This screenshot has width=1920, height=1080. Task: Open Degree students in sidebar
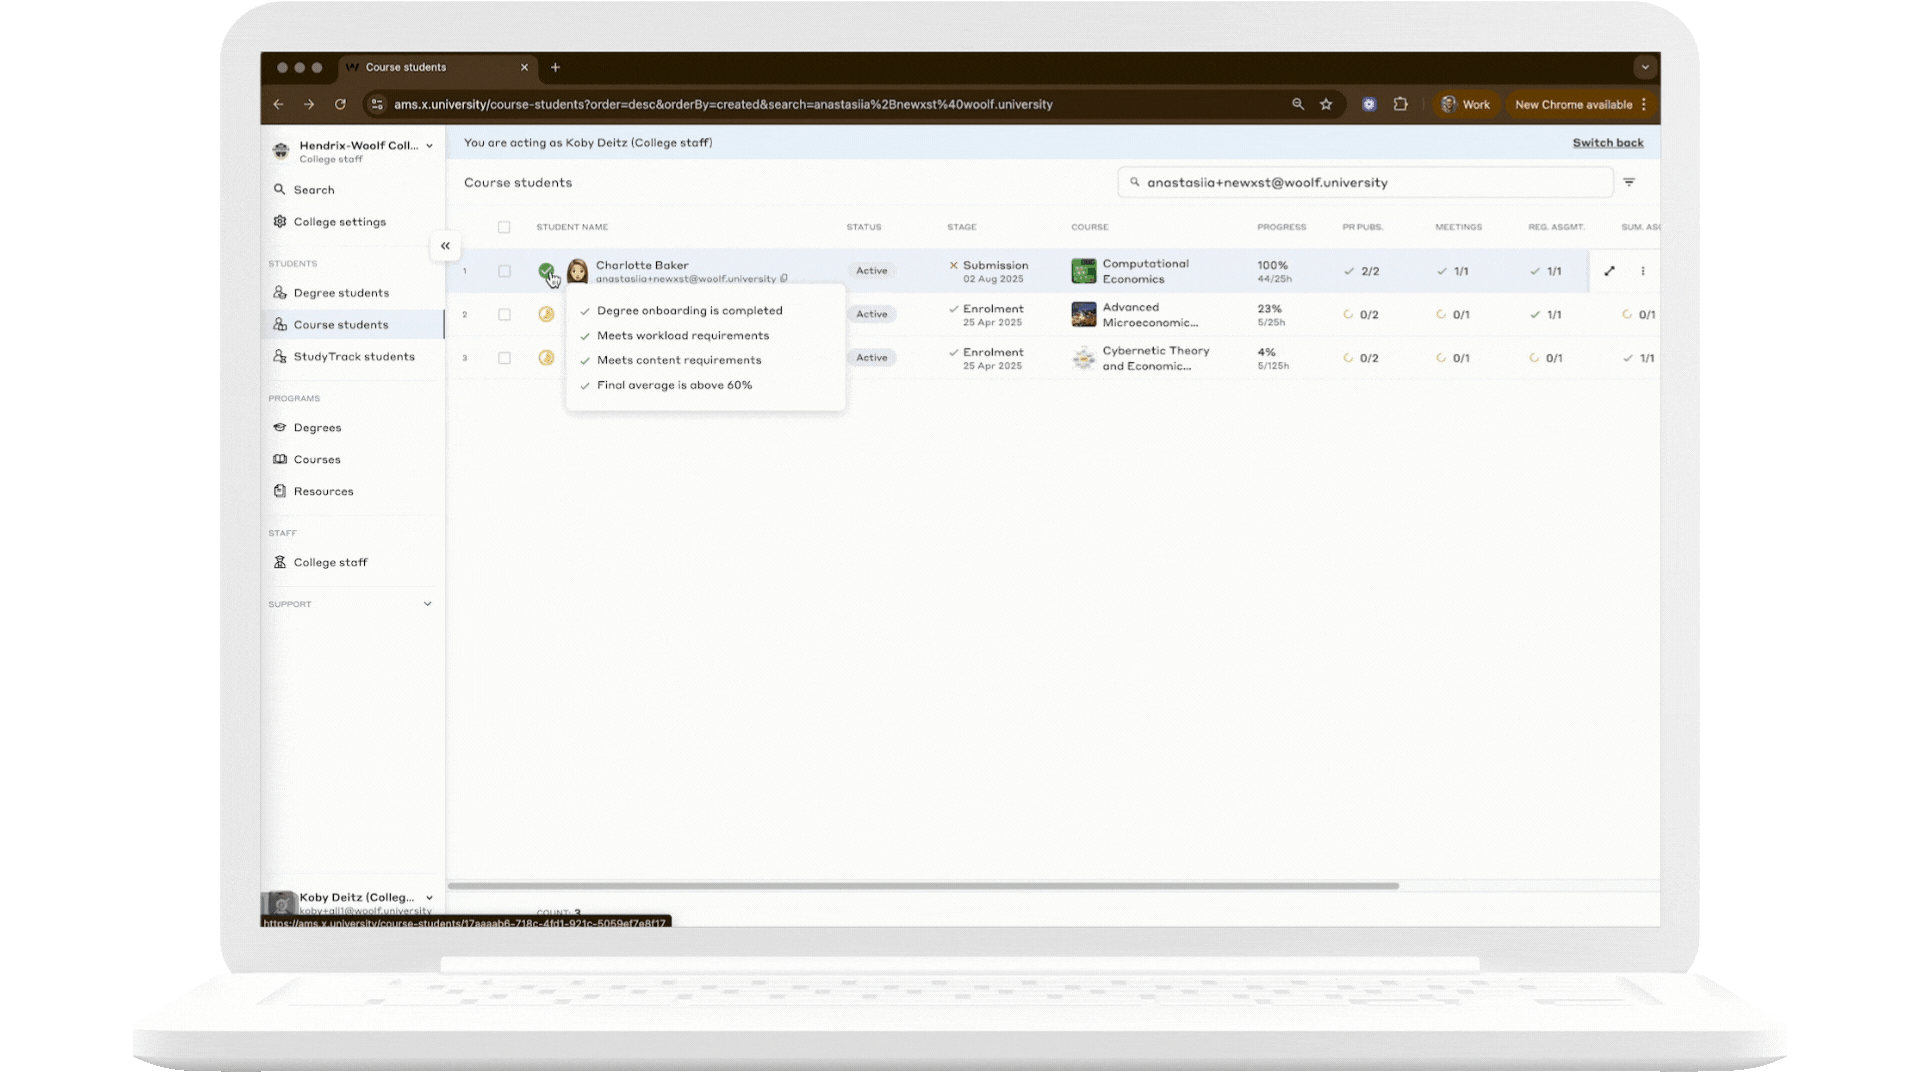point(341,293)
